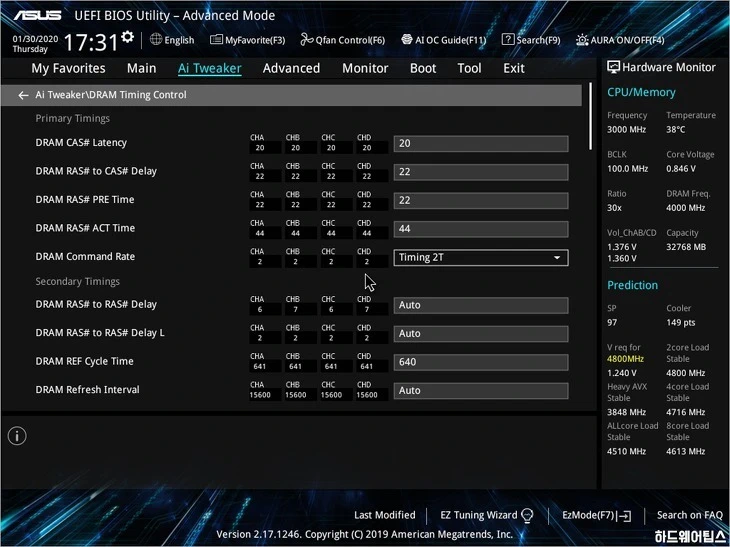The height and width of the screenshot is (547, 730).
Task: Go to the Boot tab
Action: click(x=423, y=68)
